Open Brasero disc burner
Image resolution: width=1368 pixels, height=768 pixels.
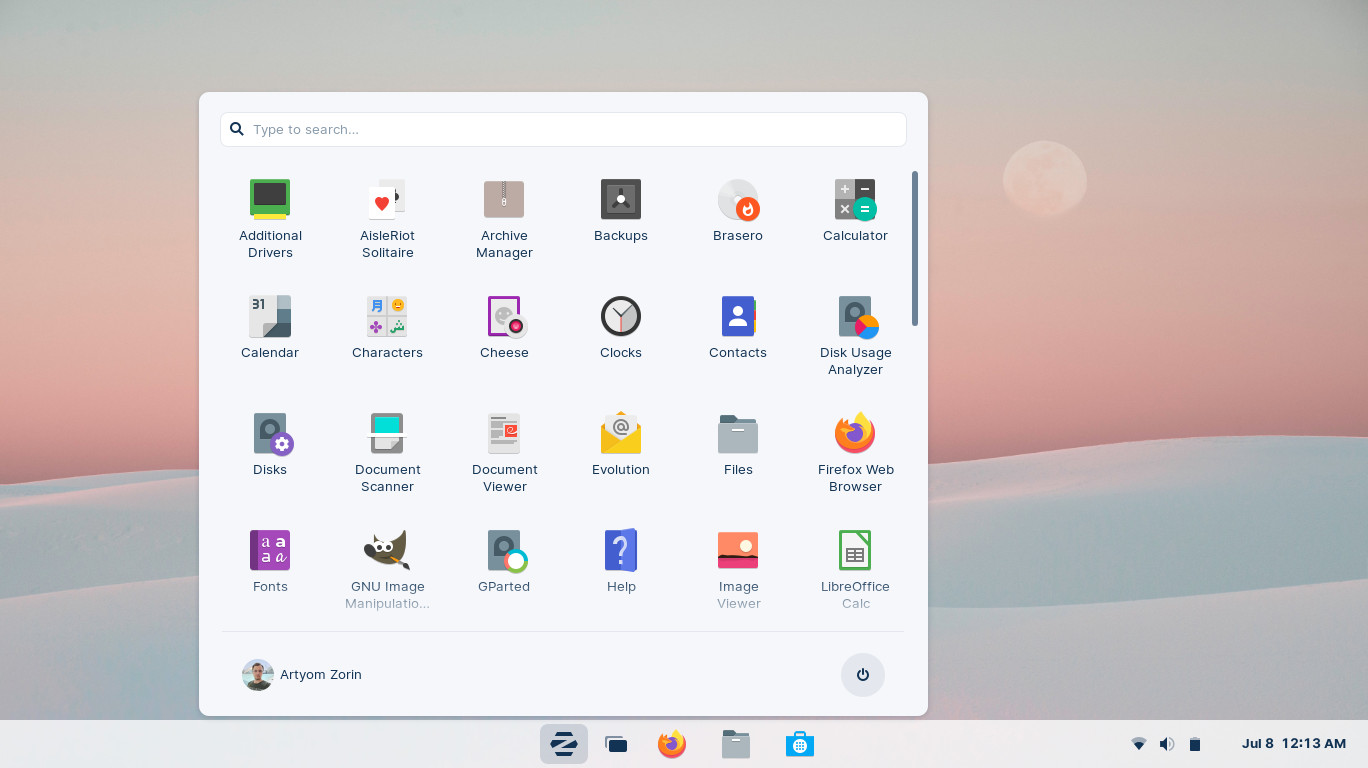pyautogui.click(x=738, y=210)
